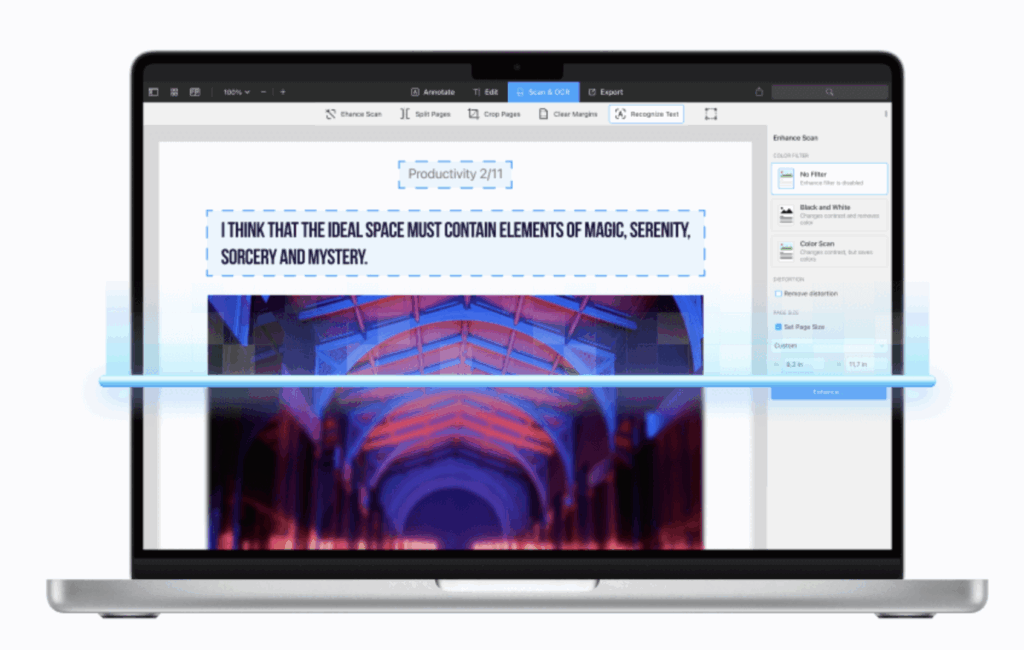Uncheck the Set Page Size checkbox

778,327
